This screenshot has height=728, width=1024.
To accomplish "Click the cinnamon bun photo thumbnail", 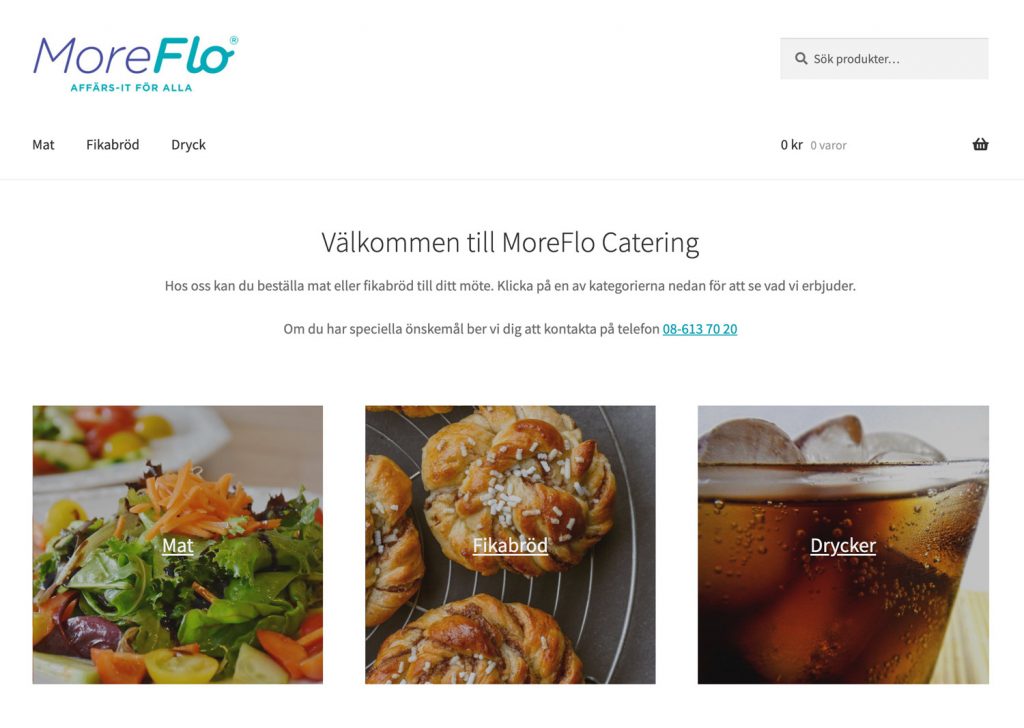I will (x=510, y=545).
